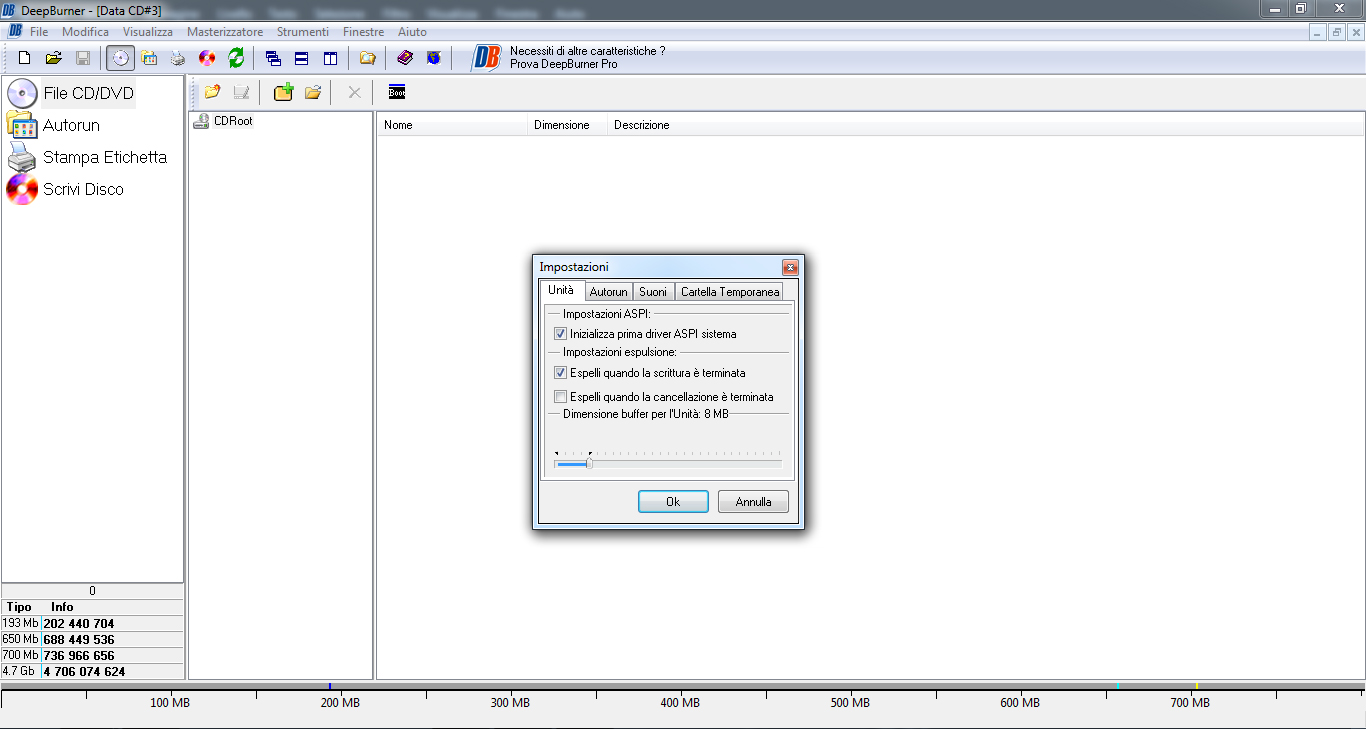This screenshot has height=729, width=1366.
Task: Uncheck Inizializza prima driver ASPI sistema
Action: 560,334
